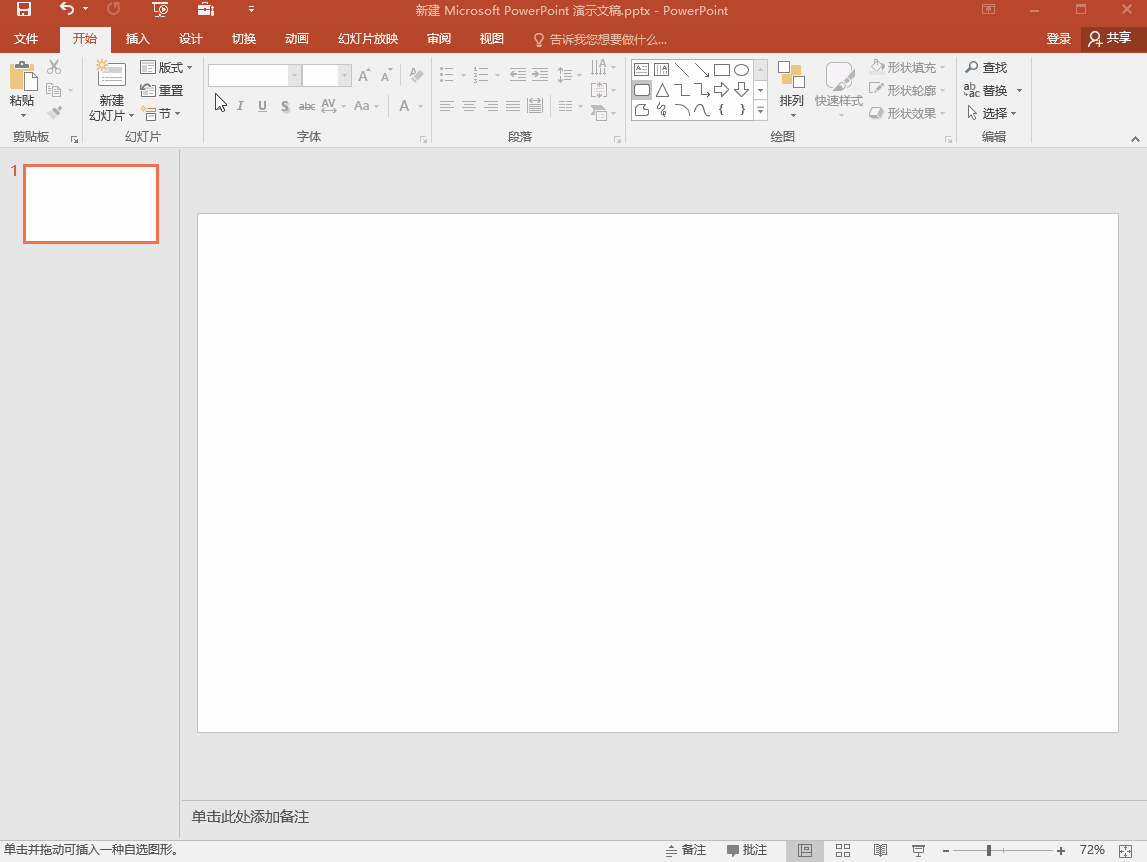Click the scissors Cut icon
The height and width of the screenshot is (862, 1147).
pyautogui.click(x=54, y=67)
